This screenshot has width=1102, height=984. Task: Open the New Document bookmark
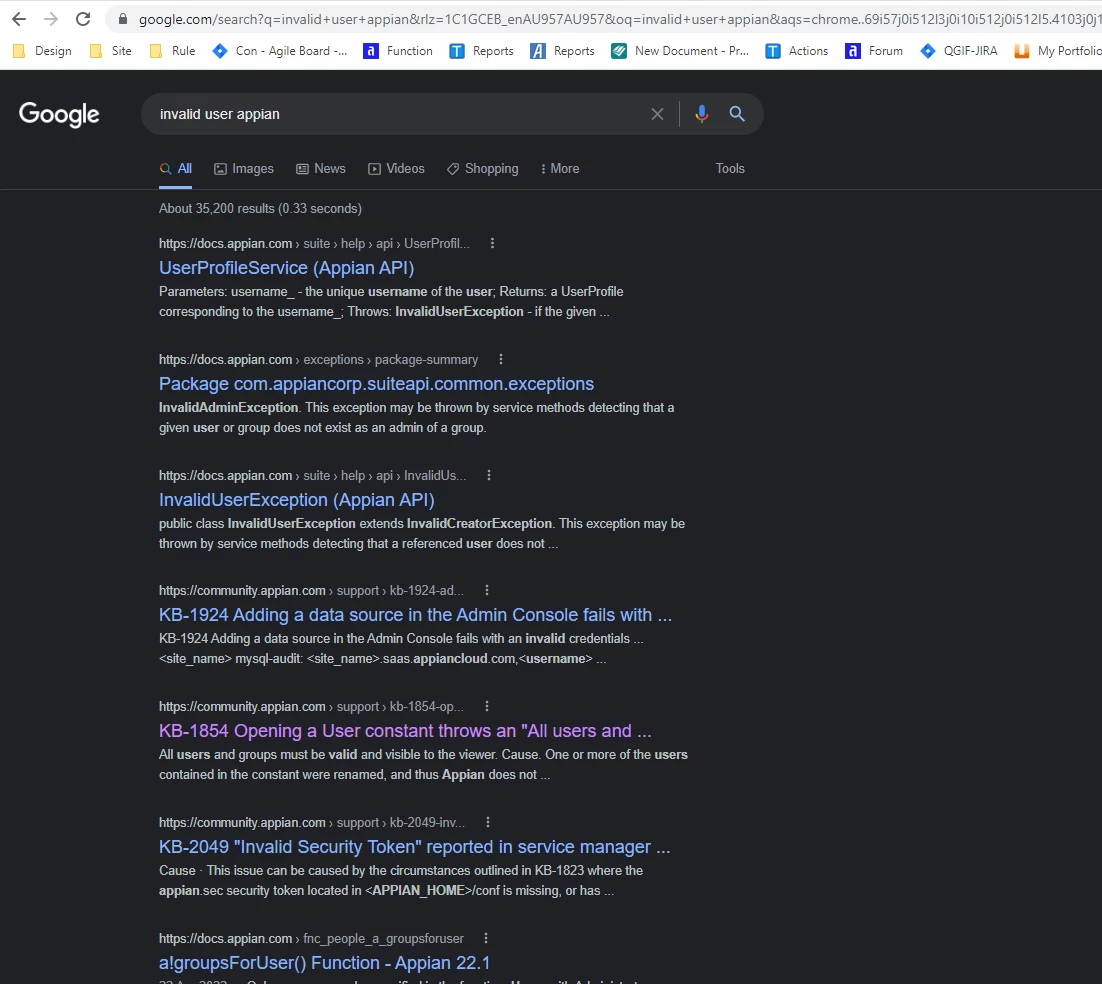pyautogui.click(x=680, y=51)
